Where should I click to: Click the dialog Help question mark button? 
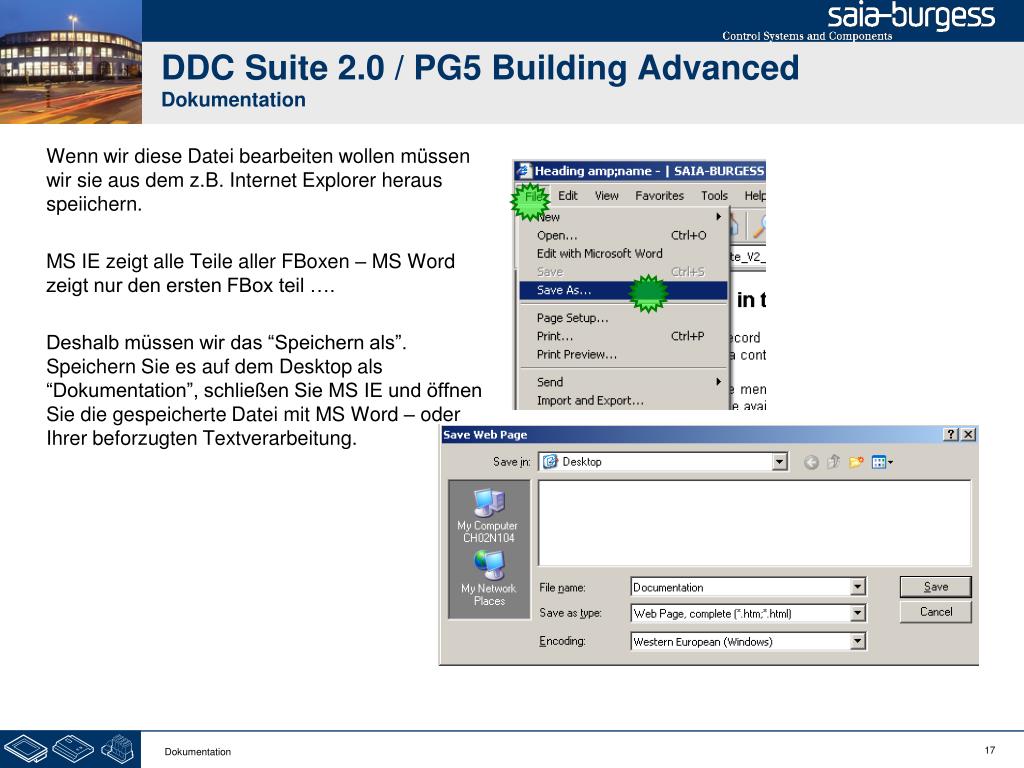pos(951,434)
